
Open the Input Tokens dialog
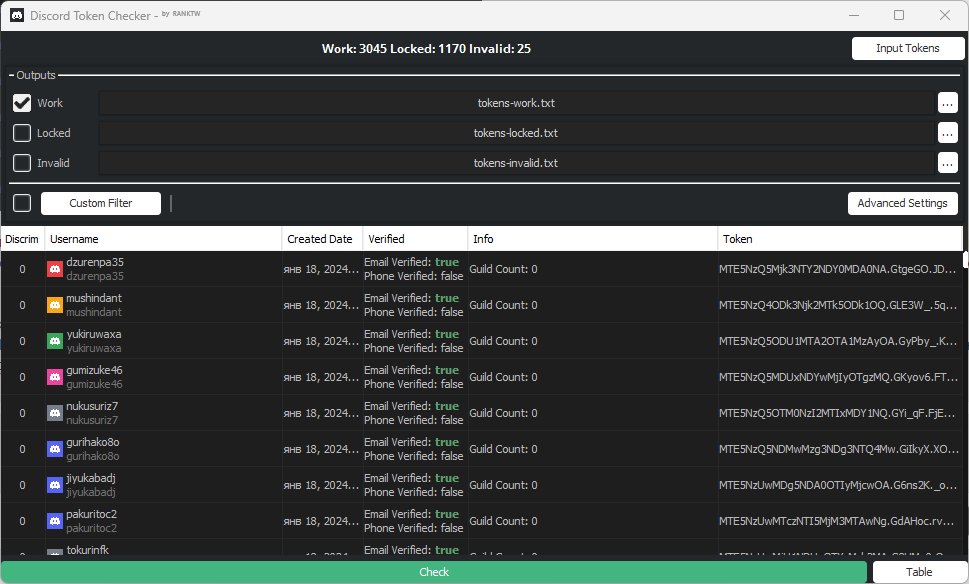907,48
